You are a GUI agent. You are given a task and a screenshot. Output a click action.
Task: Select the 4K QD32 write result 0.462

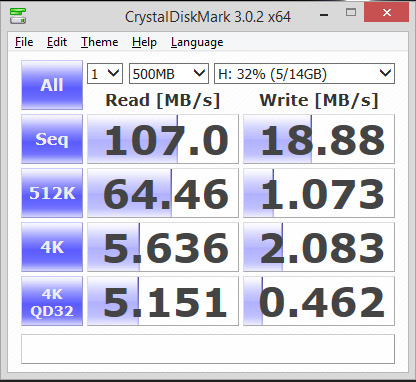coord(319,301)
